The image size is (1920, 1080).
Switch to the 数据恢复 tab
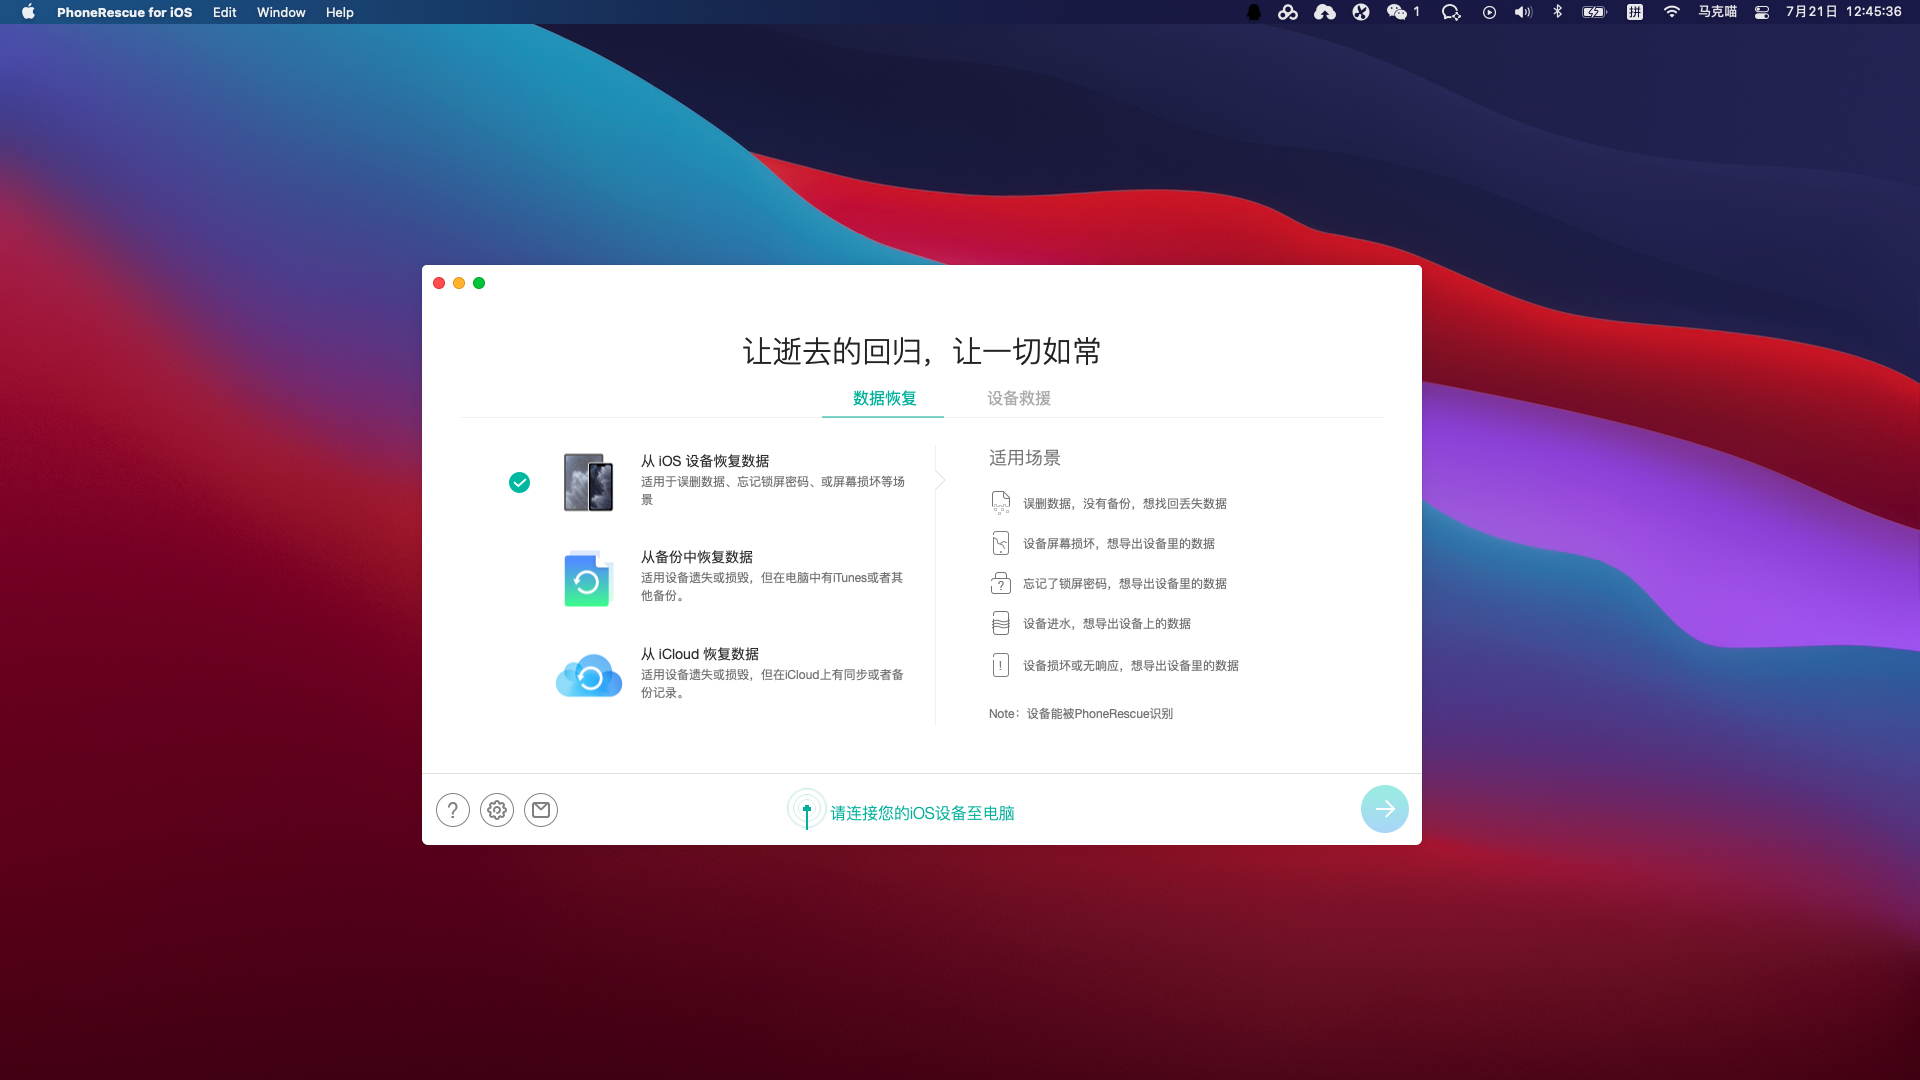tap(884, 398)
